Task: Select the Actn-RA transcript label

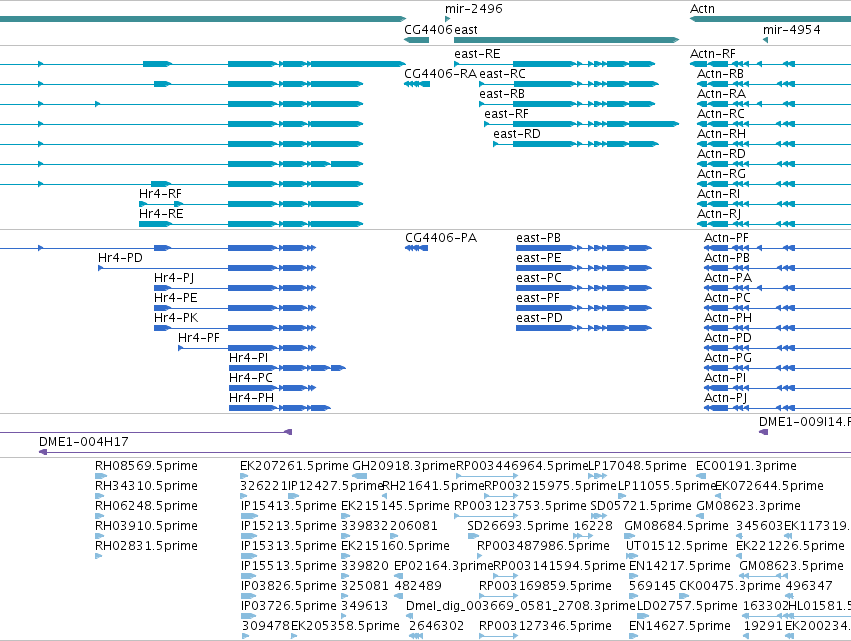Action: coord(721,94)
